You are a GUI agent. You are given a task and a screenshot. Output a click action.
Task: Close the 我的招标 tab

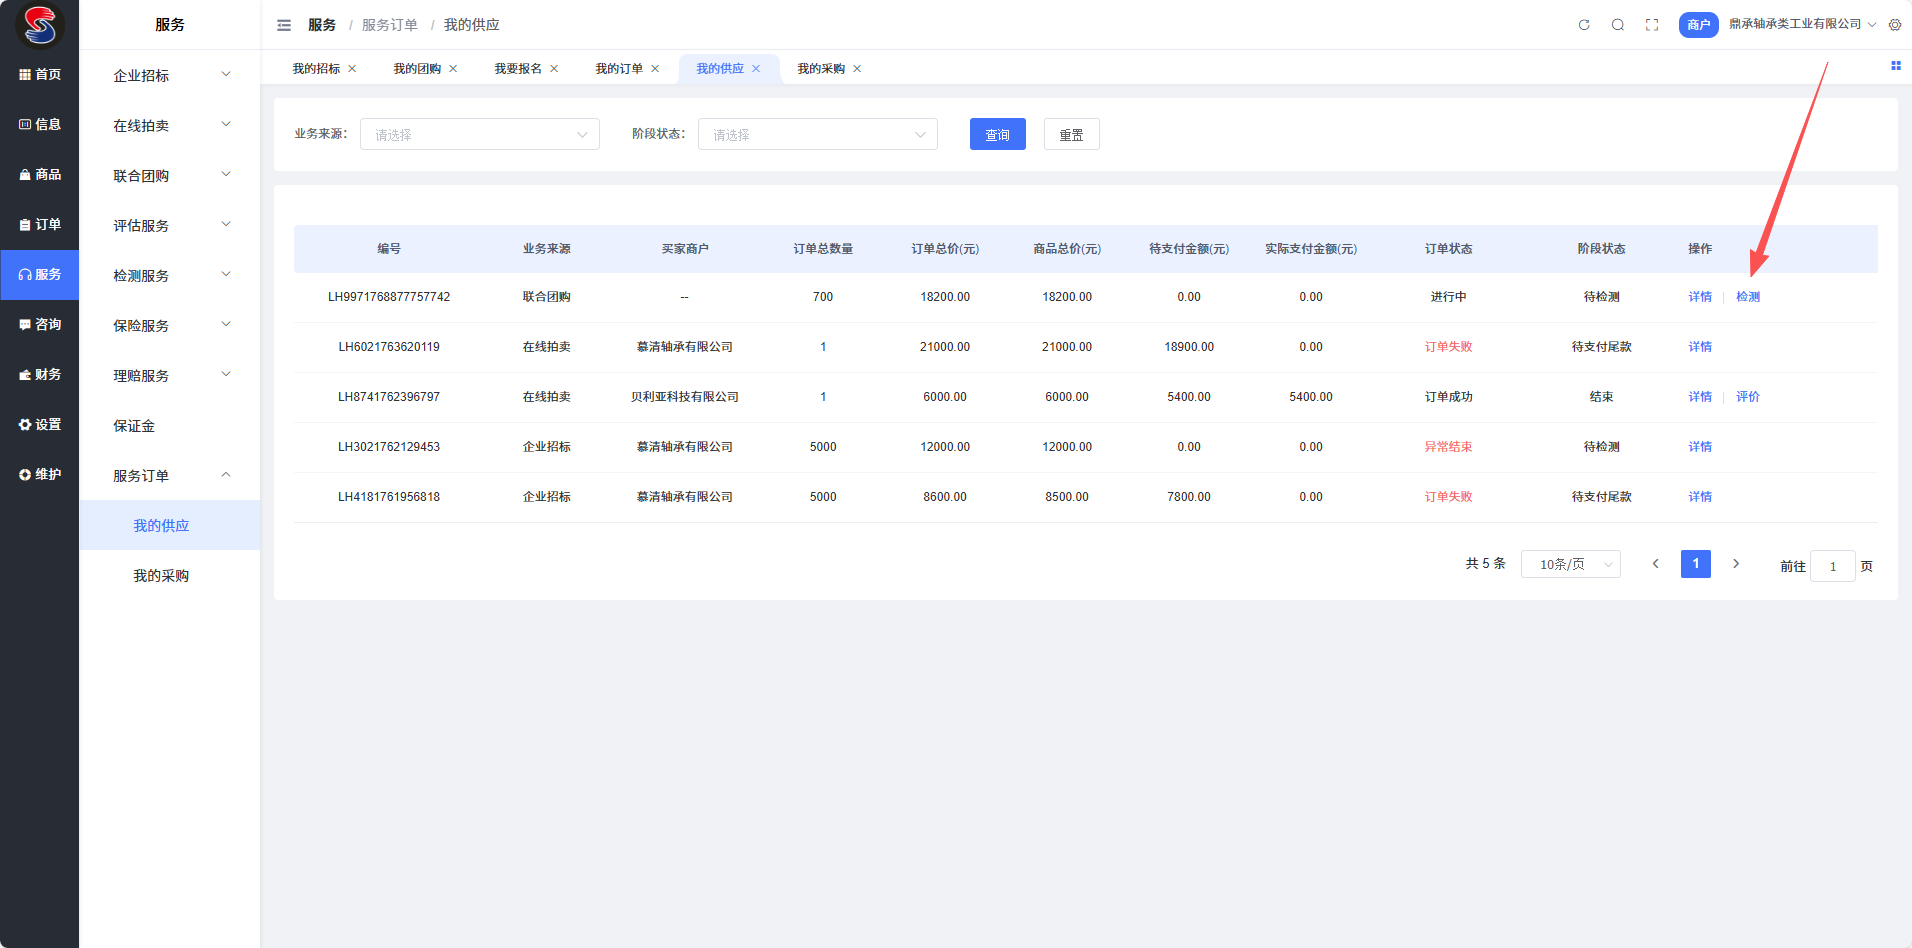click(x=352, y=69)
